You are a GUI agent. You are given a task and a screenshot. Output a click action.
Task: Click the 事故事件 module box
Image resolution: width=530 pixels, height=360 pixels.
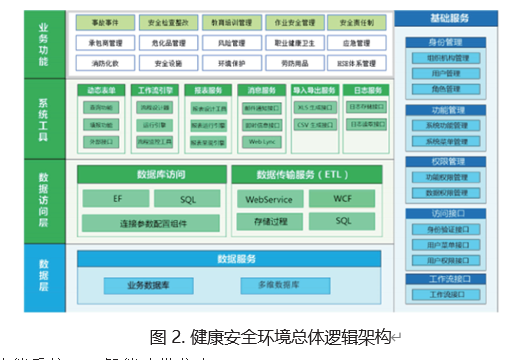click(x=105, y=23)
